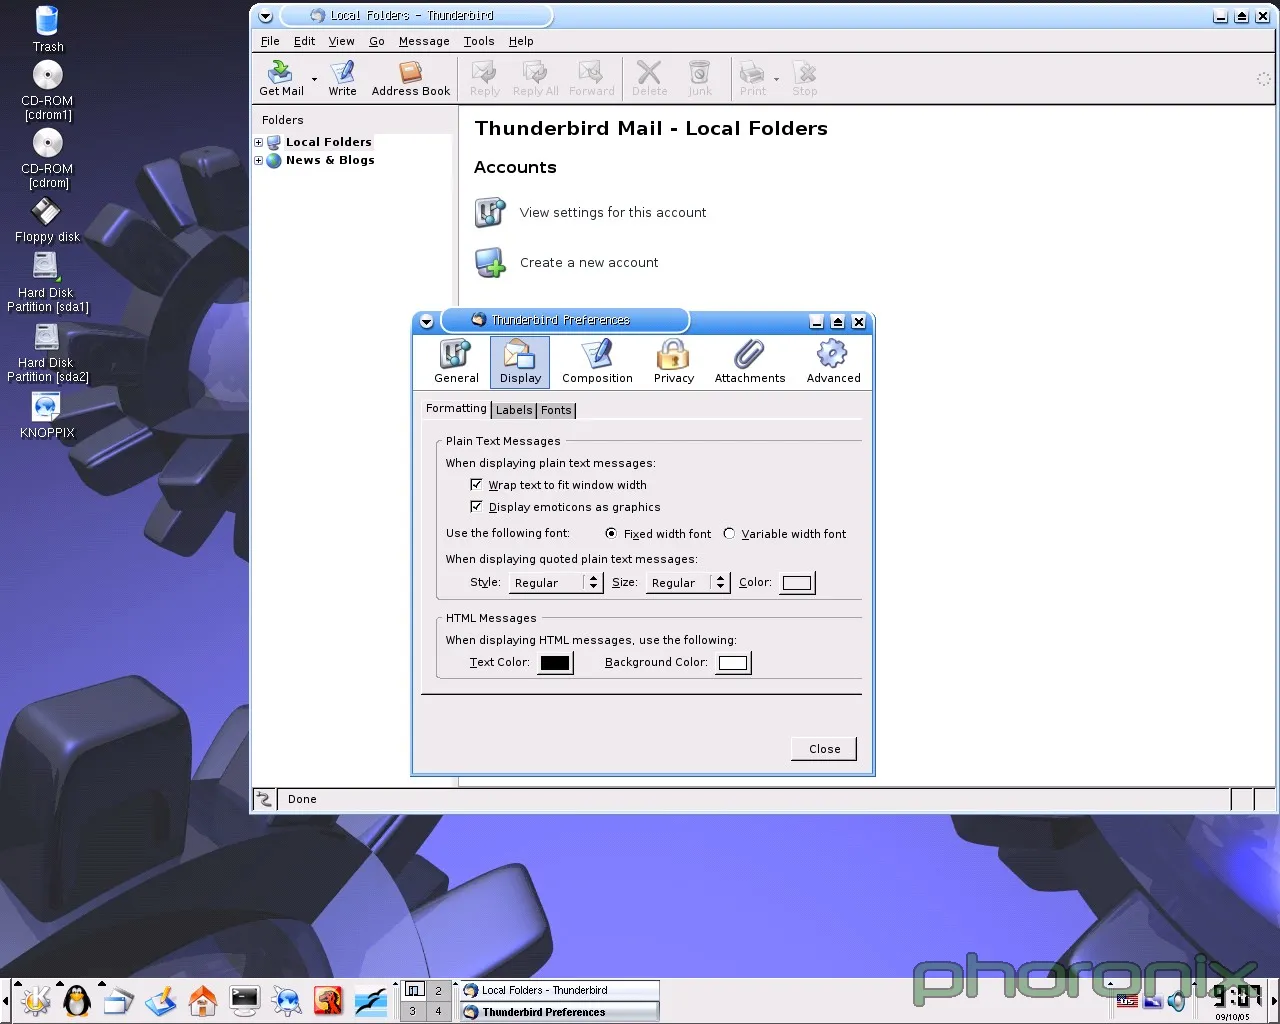1280x1024 pixels.
Task: Open the quoted text Size dropdown
Action: point(688,582)
